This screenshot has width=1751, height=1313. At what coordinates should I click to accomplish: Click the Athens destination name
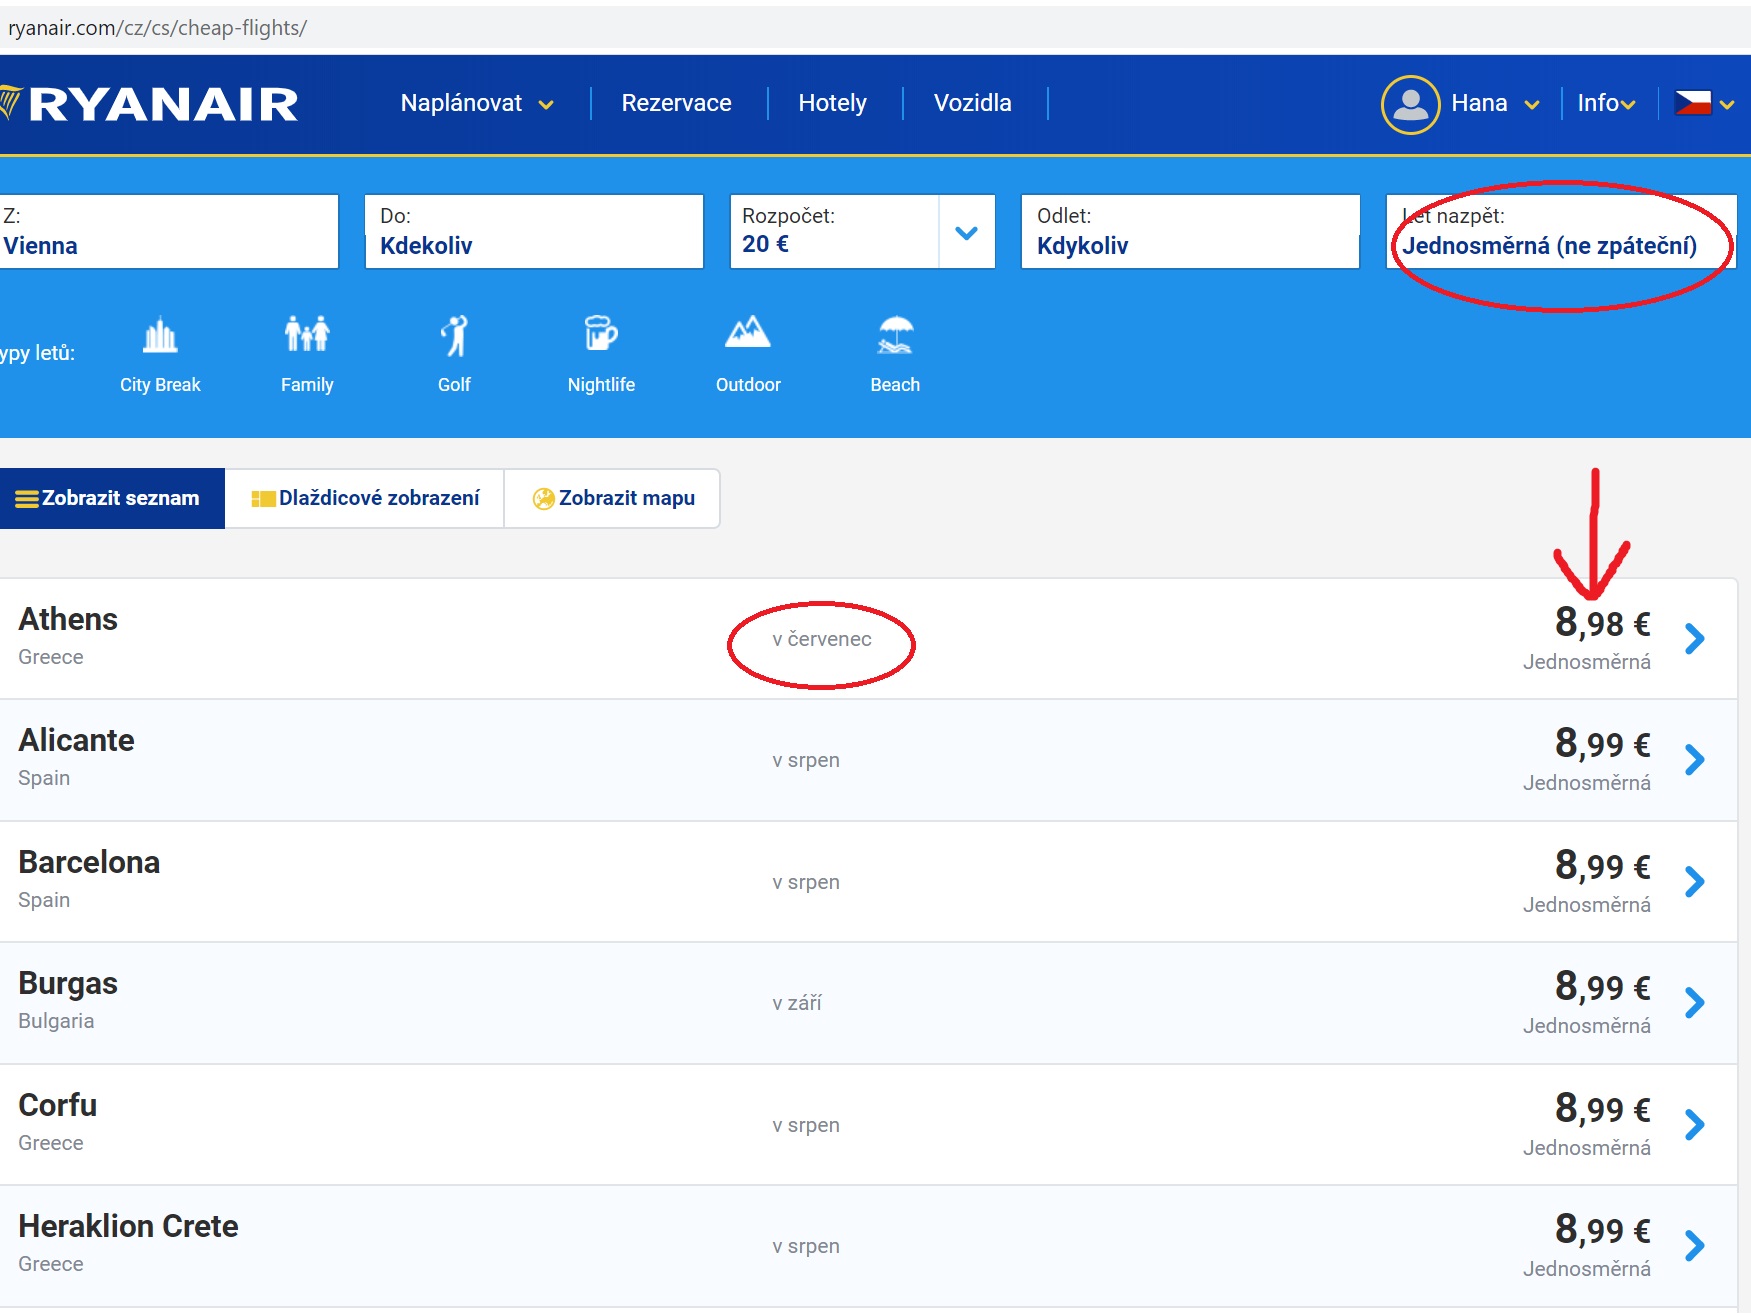tap(68, 619)
